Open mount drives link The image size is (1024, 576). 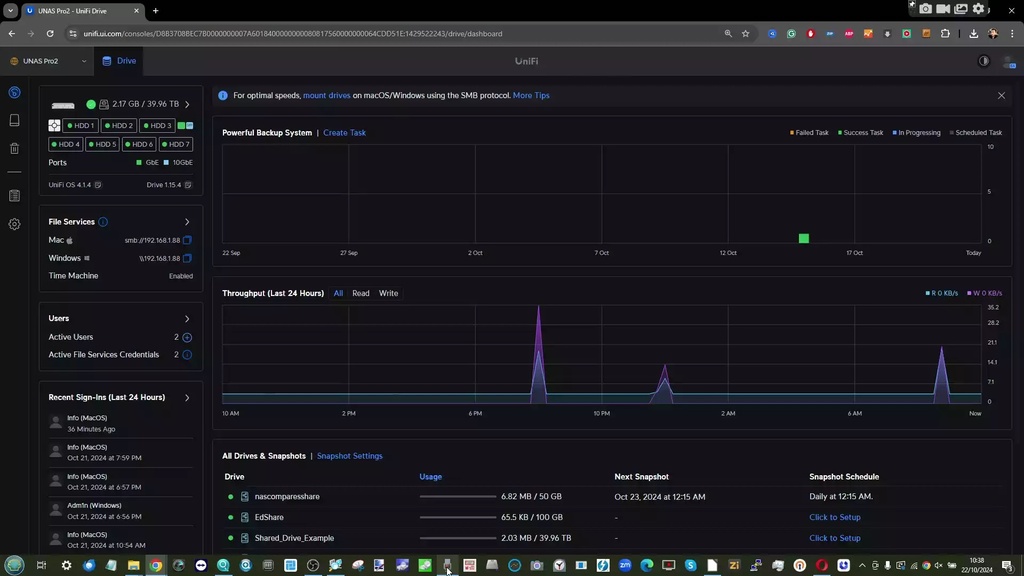tap(327, 95)
